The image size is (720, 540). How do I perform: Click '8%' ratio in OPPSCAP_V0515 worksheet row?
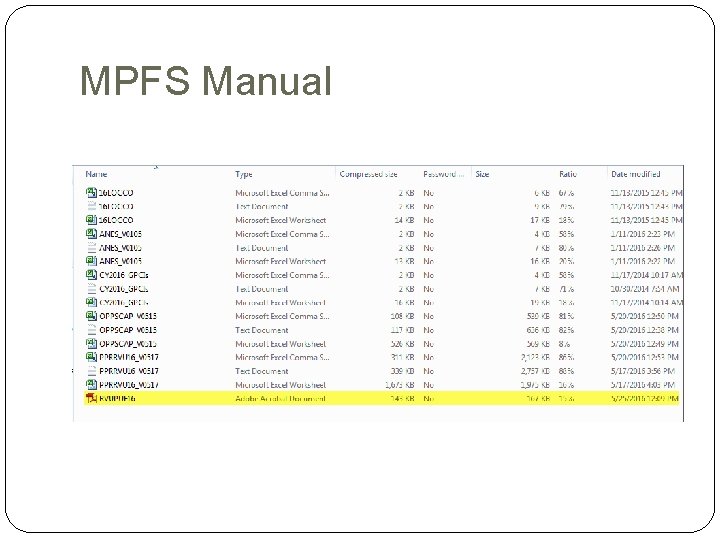[564, 344]
